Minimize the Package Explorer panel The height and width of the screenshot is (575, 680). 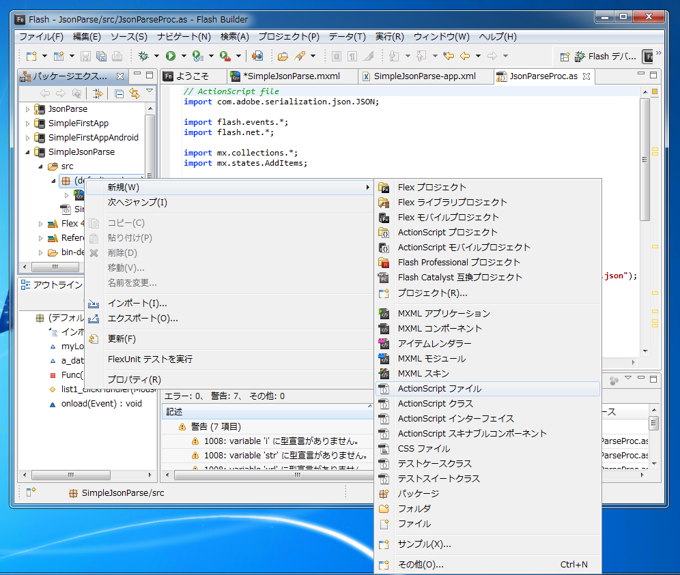point(137,75)
